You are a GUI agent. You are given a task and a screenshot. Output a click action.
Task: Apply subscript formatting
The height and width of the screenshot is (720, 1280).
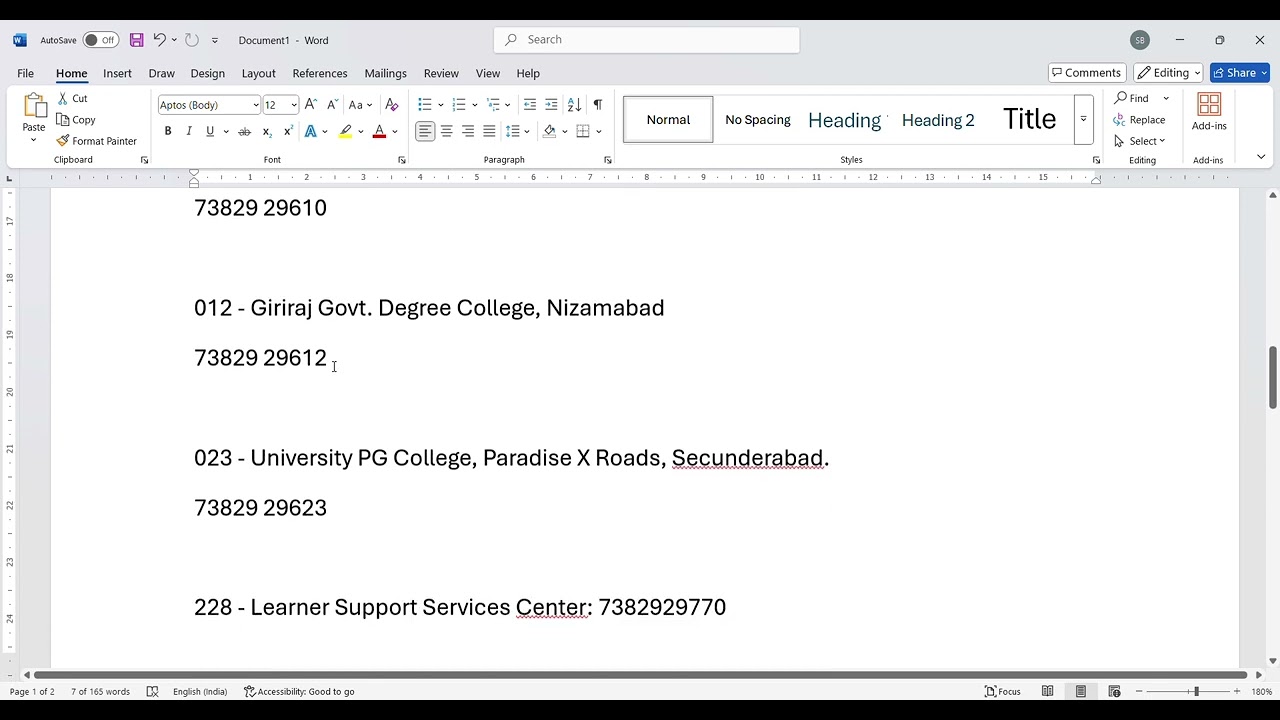[x=267, y=132]
